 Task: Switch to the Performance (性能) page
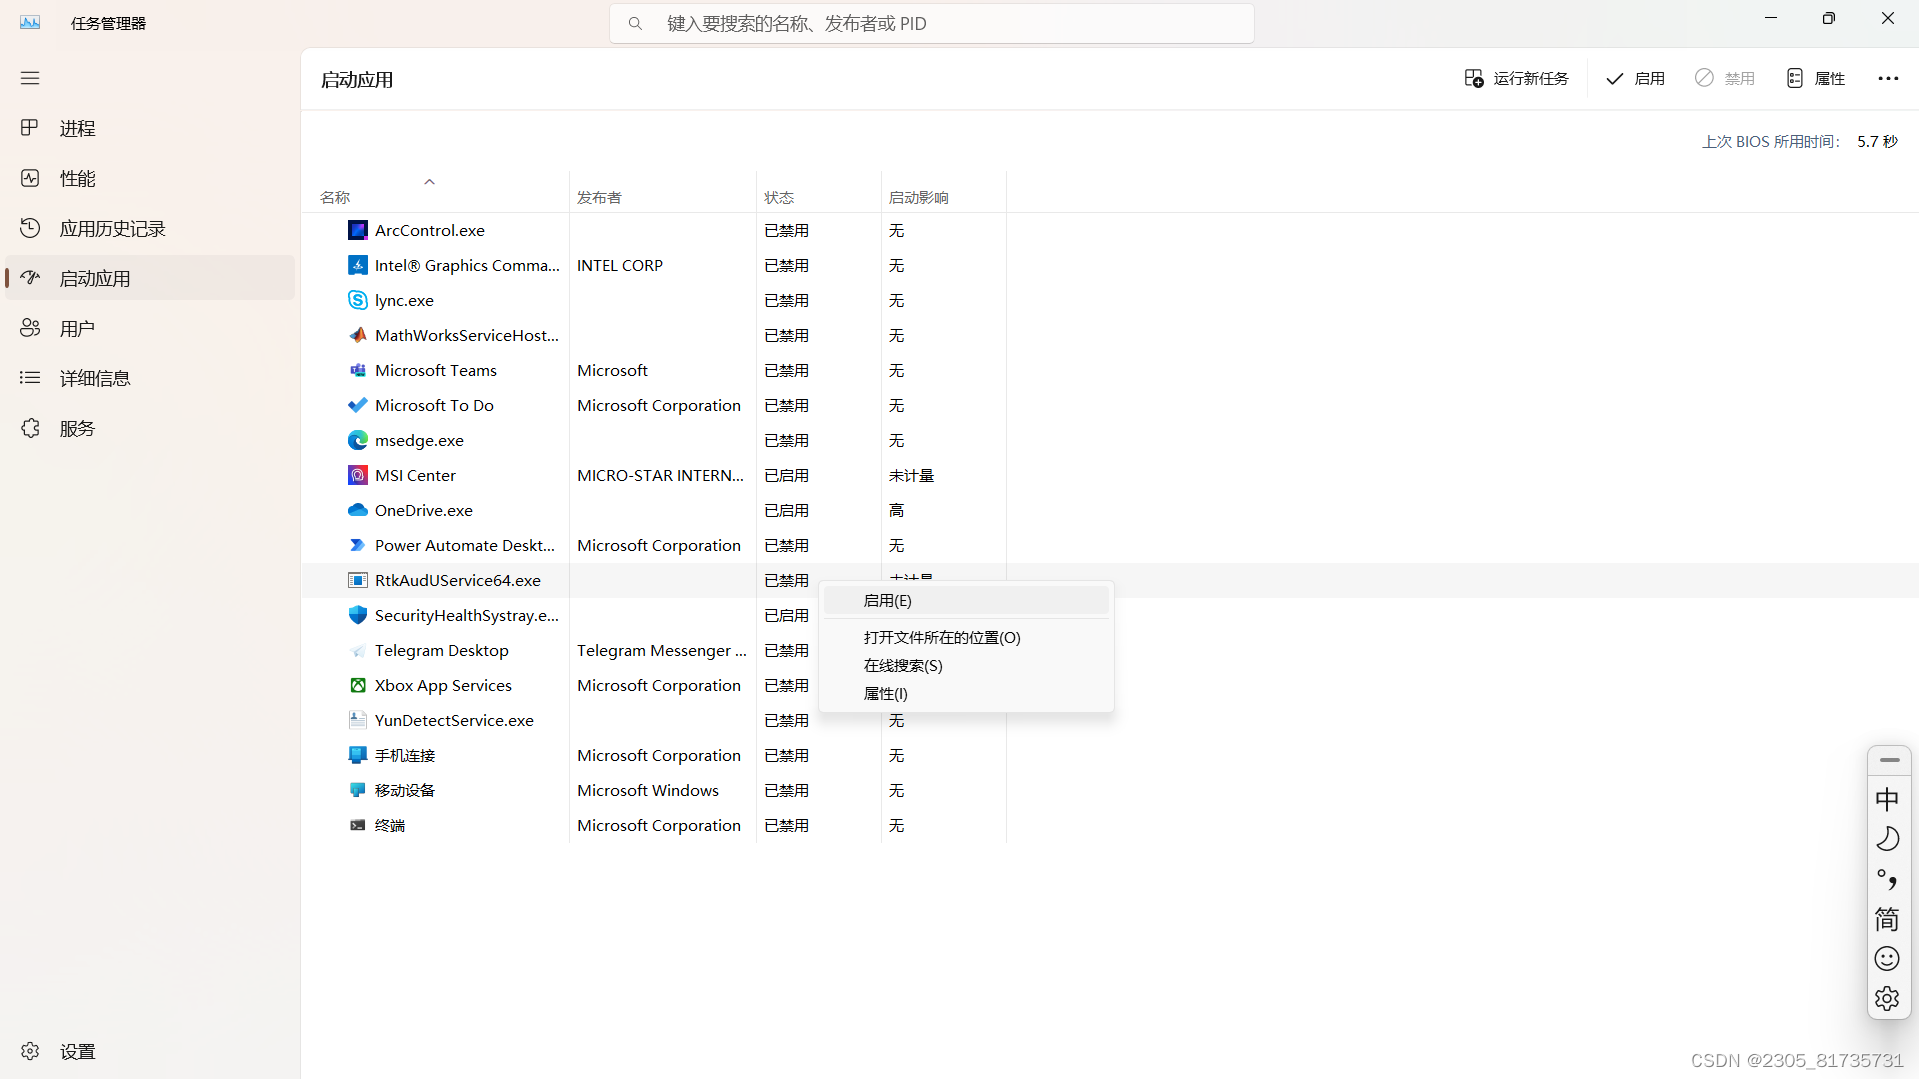click(150, 178)
